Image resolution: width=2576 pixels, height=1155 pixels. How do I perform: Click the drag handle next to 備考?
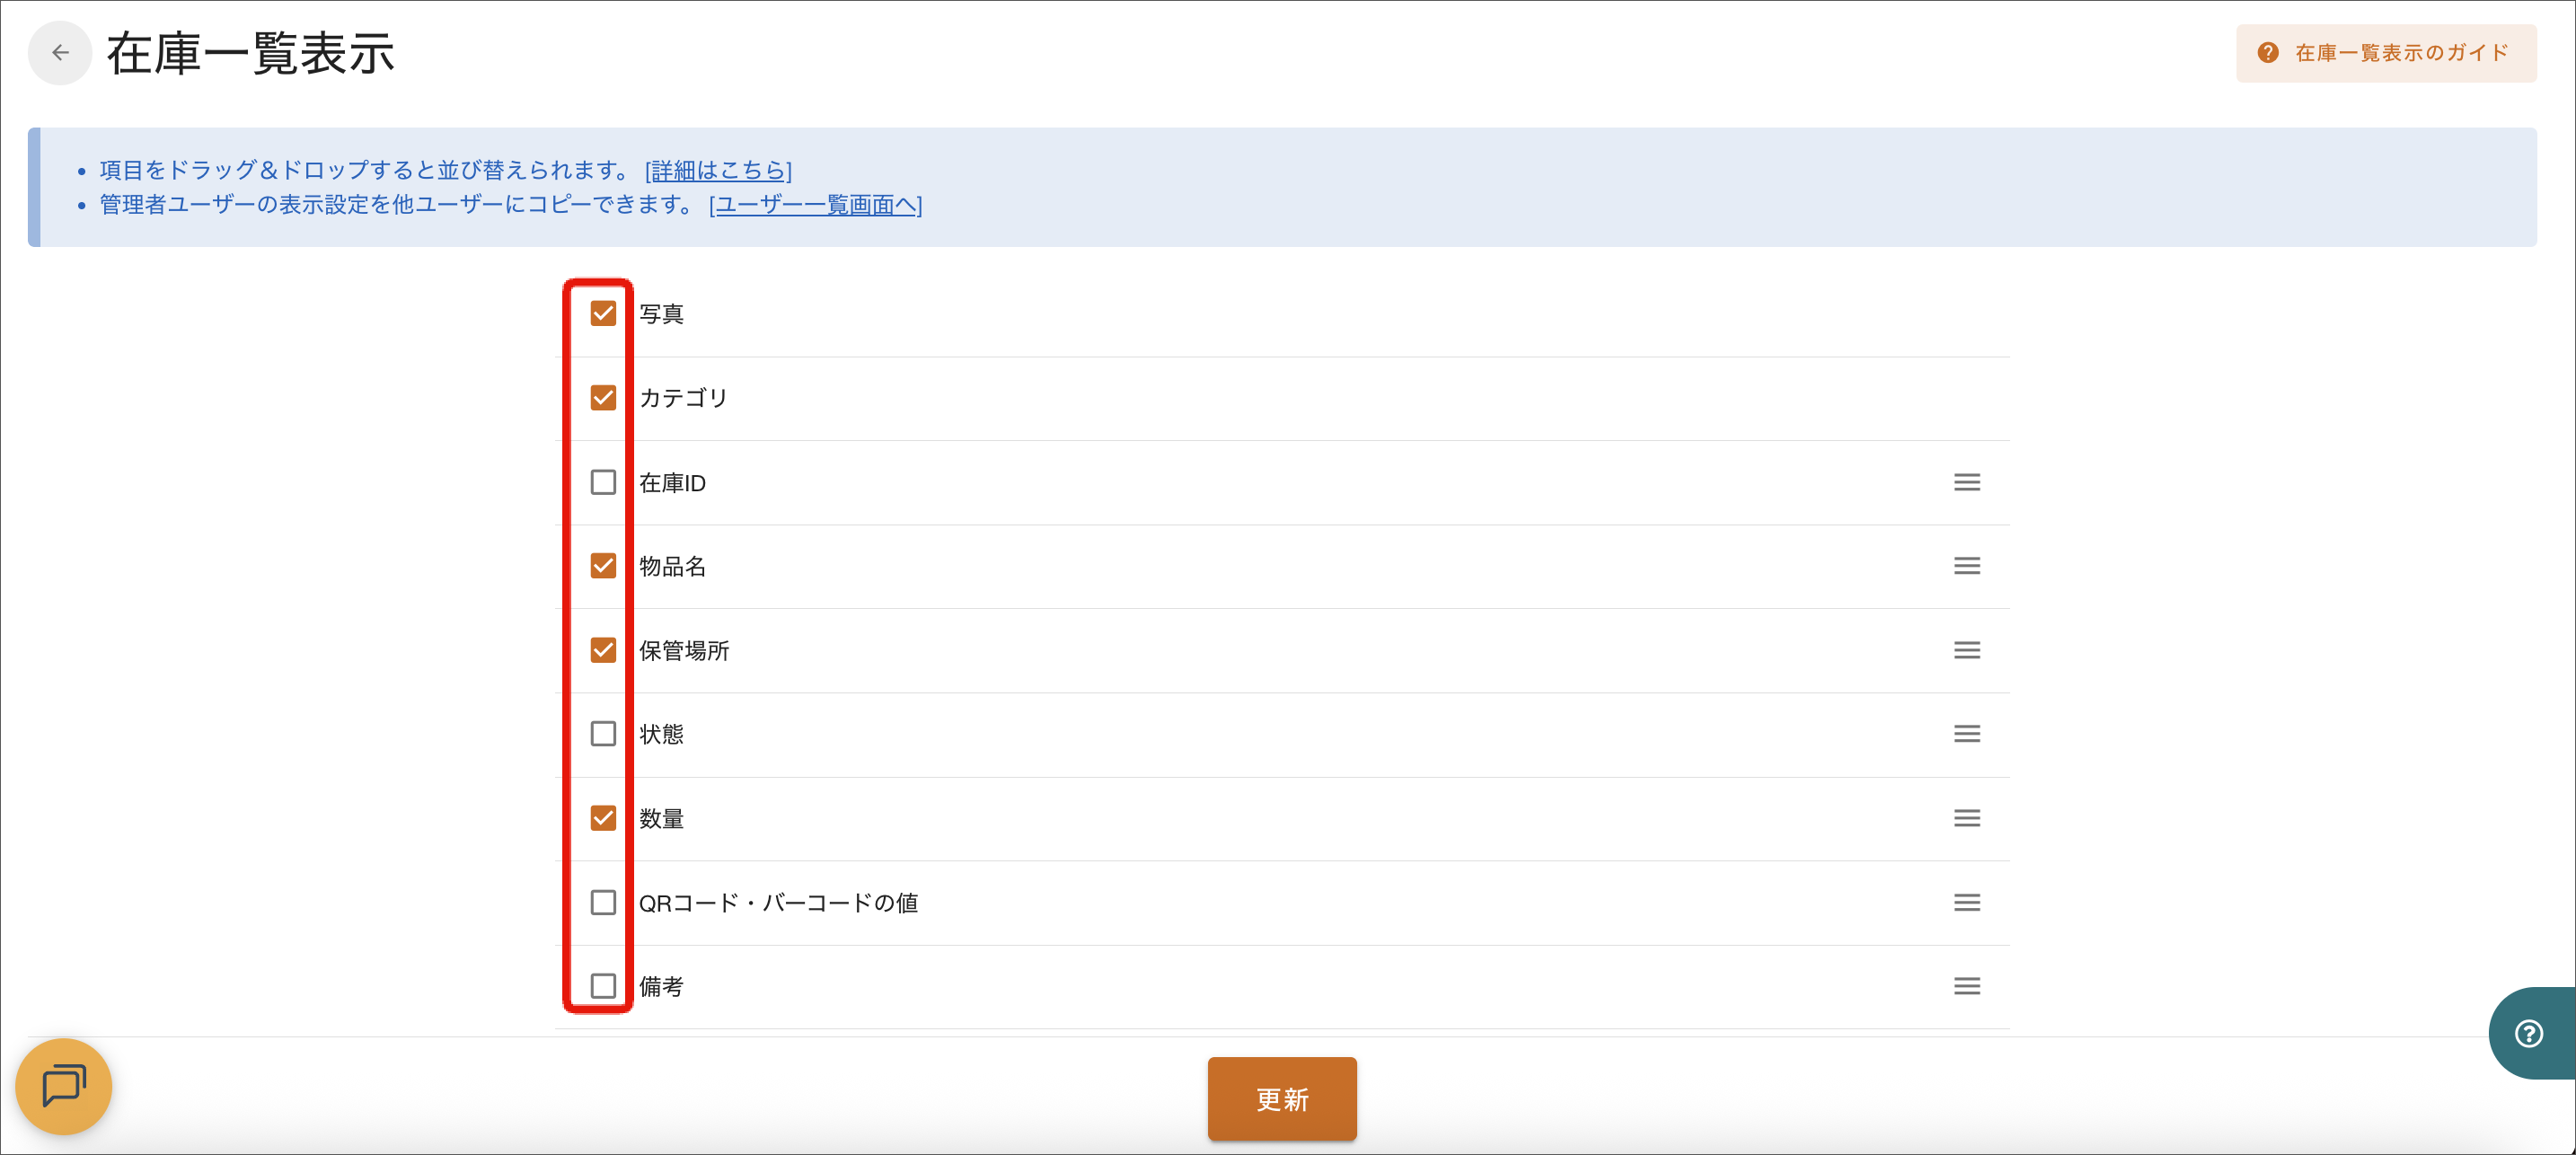[1965, 986]
